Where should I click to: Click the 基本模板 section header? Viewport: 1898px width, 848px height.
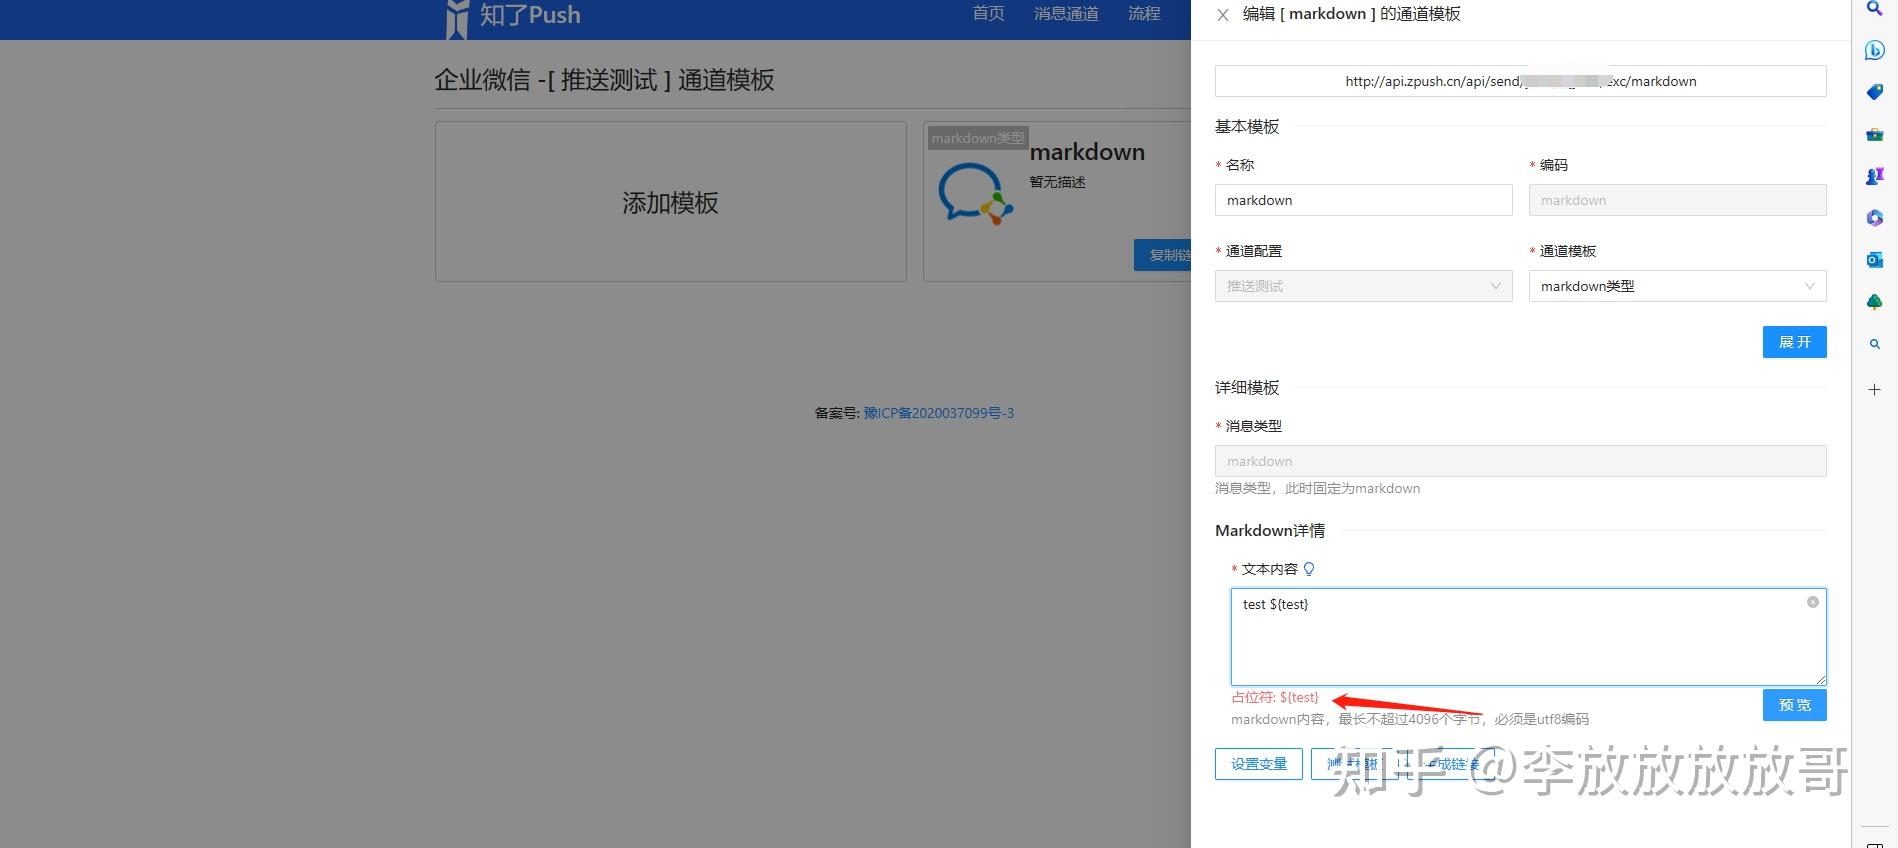click(1247, 126)
